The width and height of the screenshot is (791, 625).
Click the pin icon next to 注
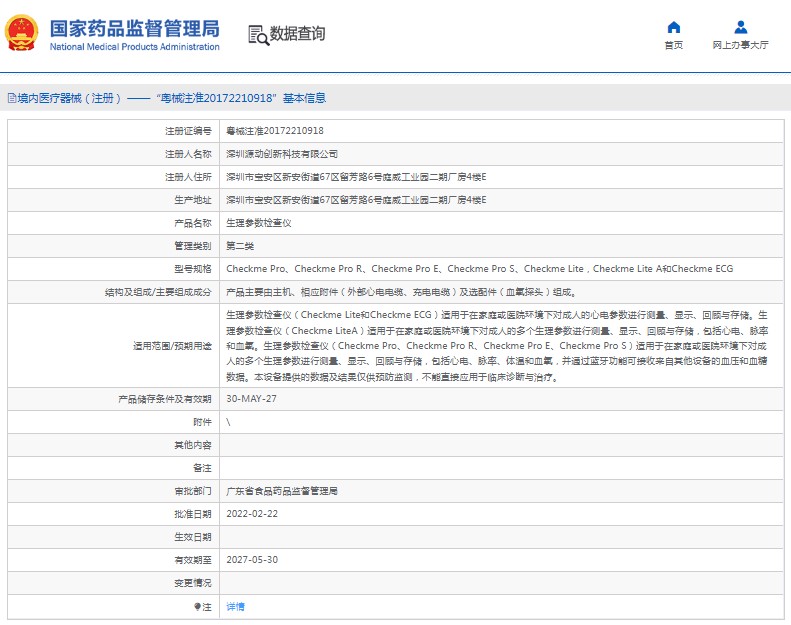(198, 606)
